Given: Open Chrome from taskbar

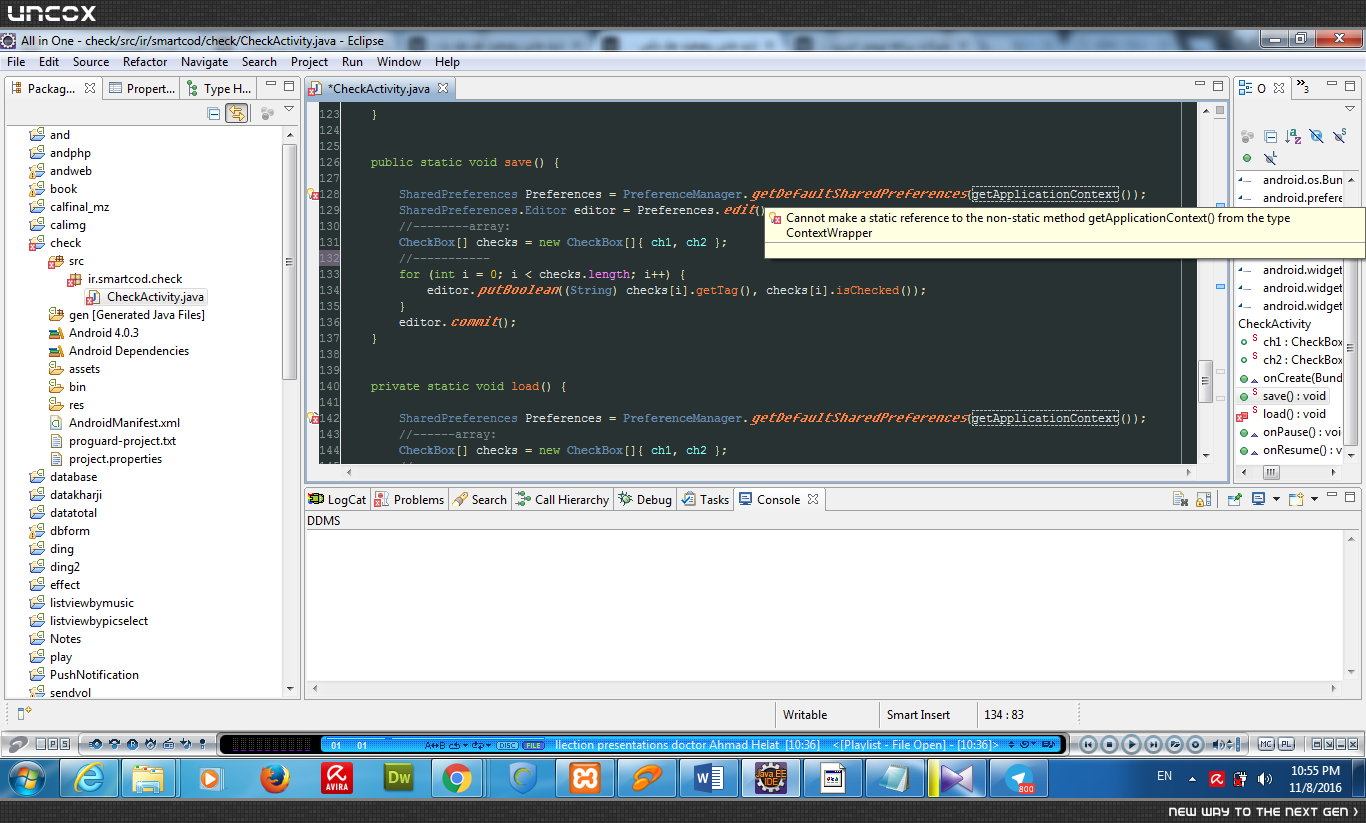Looking at the screenshot, I should click(x=457, y=778).
